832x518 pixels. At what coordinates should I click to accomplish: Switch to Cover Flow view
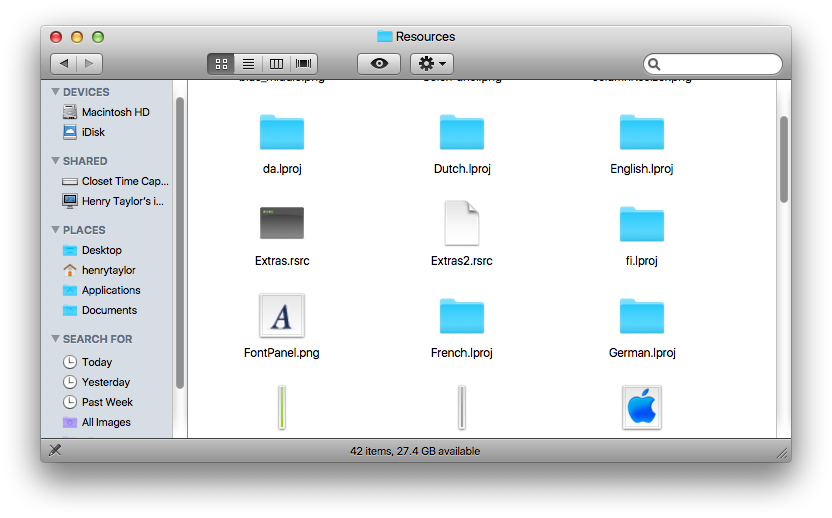click(304, 64)
